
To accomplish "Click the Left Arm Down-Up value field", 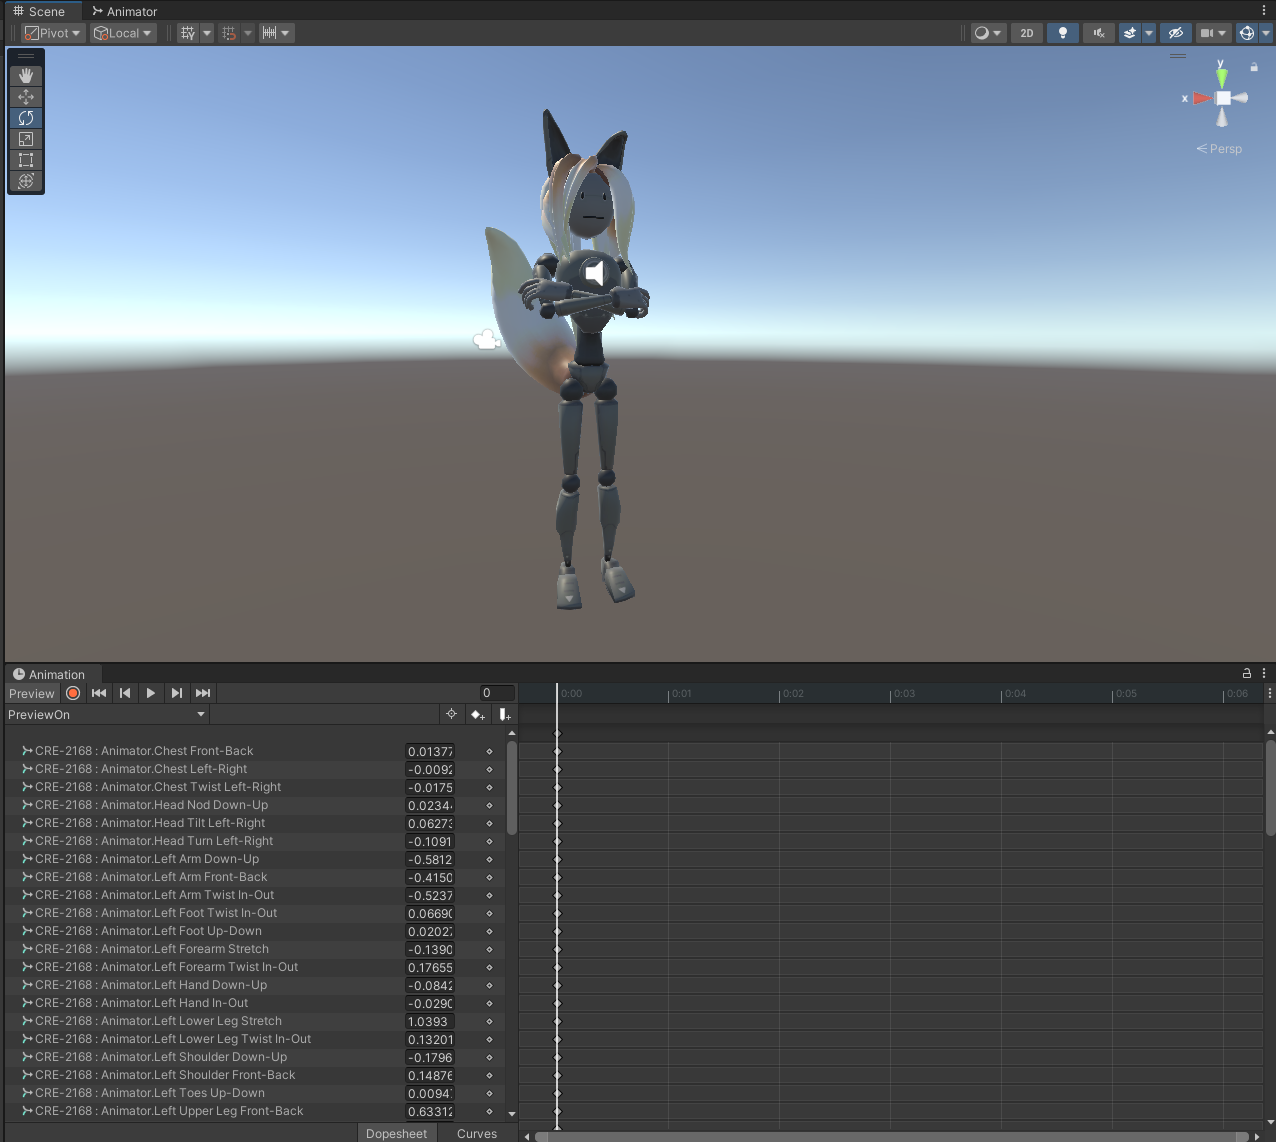I will (430, 859).
